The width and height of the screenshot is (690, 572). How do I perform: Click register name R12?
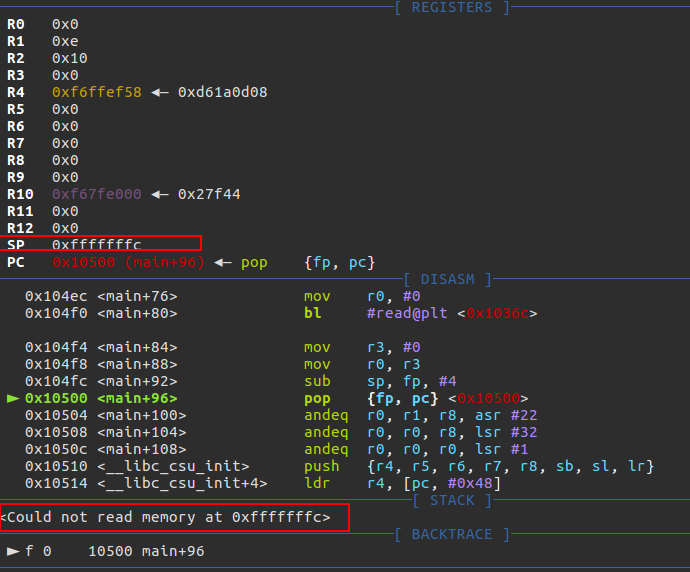click(x=20, y=228)
